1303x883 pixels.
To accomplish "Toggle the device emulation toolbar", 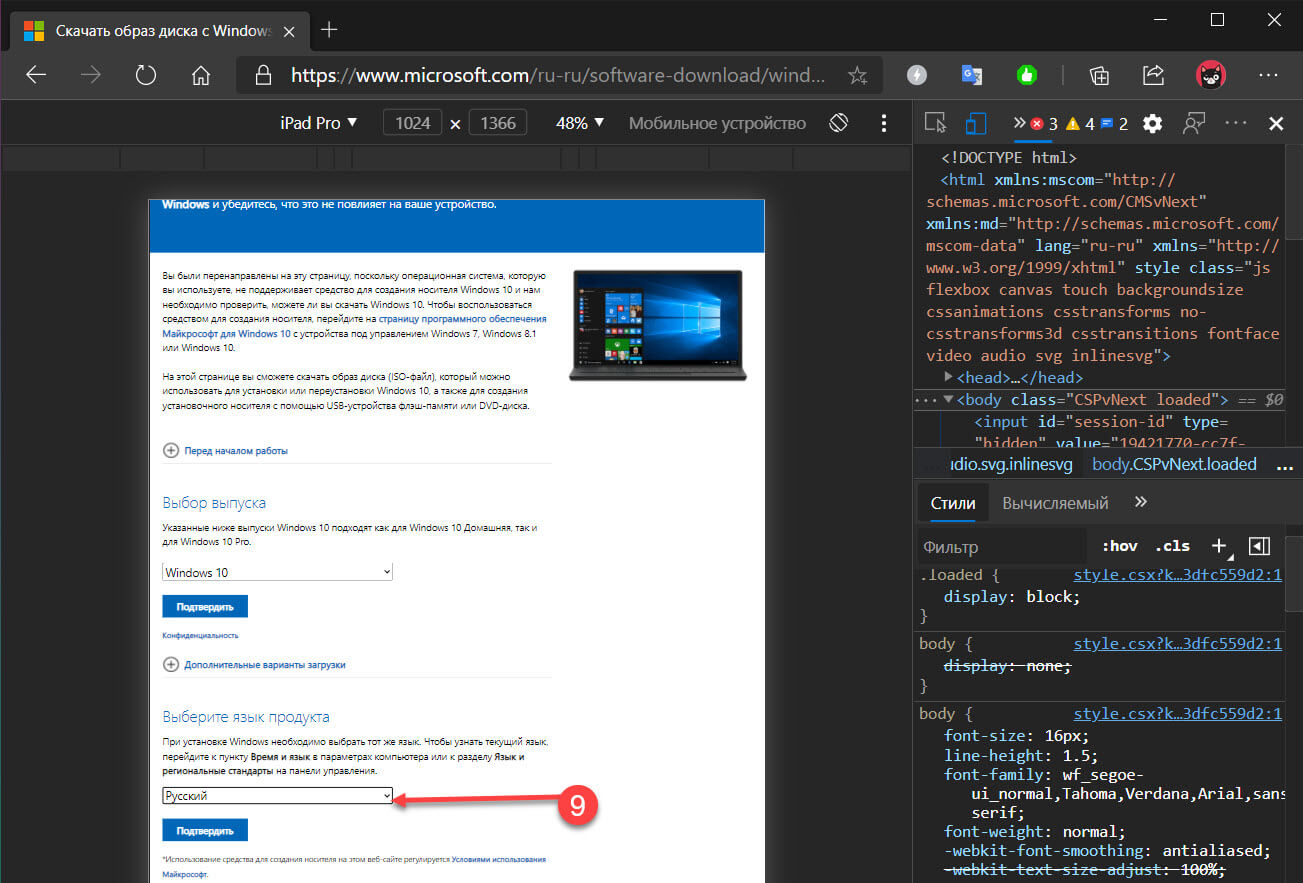I will (x=975, y=123).
